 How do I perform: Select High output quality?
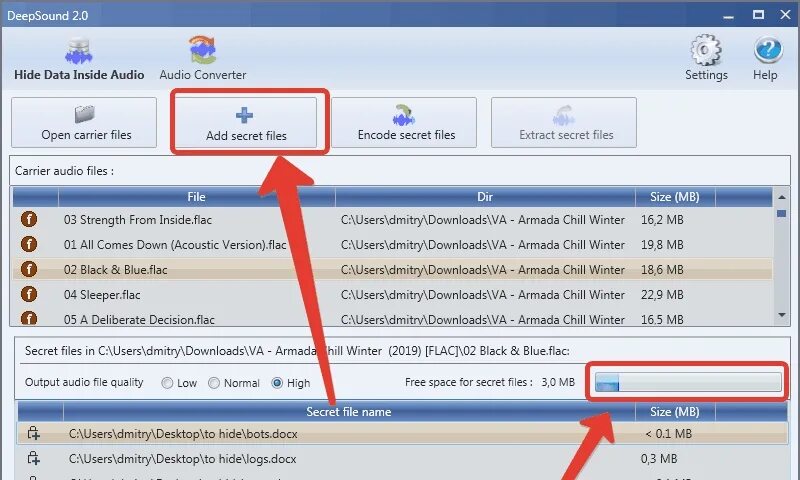(x=290, y=383)
